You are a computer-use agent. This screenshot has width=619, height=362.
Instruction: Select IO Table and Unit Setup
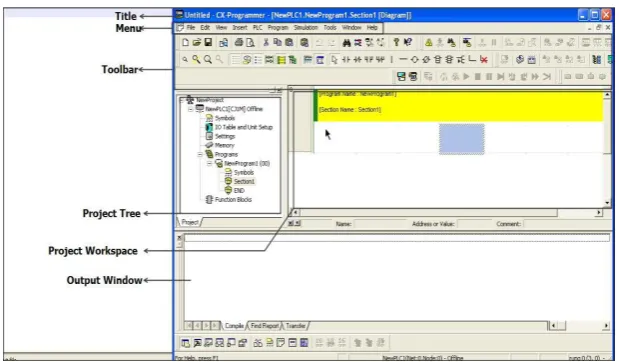tap(244, 127)
